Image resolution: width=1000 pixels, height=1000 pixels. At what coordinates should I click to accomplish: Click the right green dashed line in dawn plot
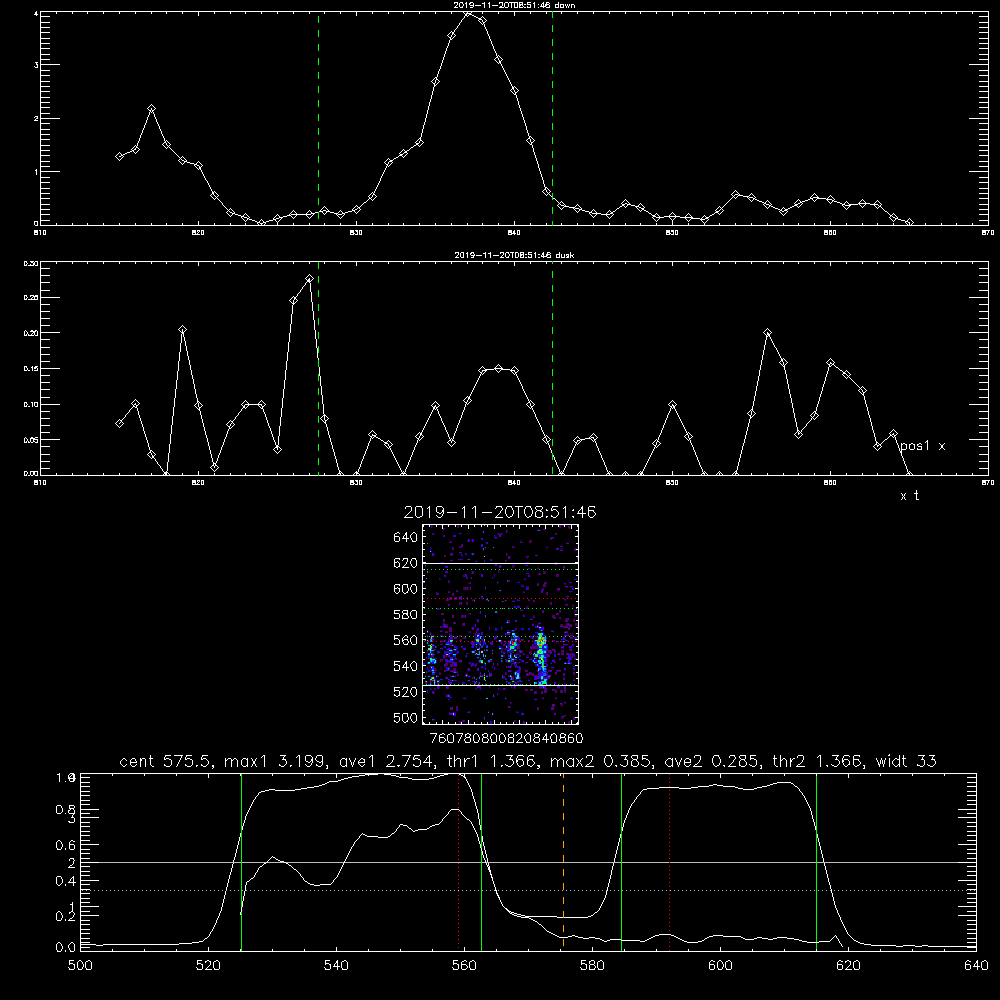tap(552, 119)
